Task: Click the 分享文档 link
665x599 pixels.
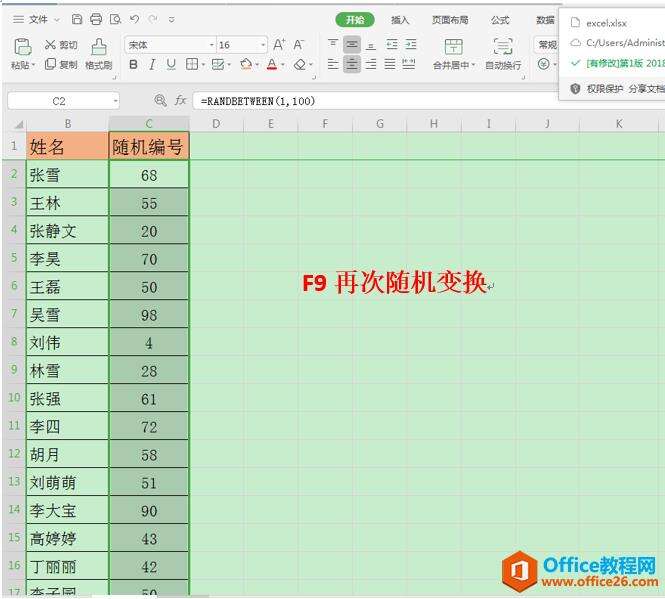Action: click(x=646, y=89)
